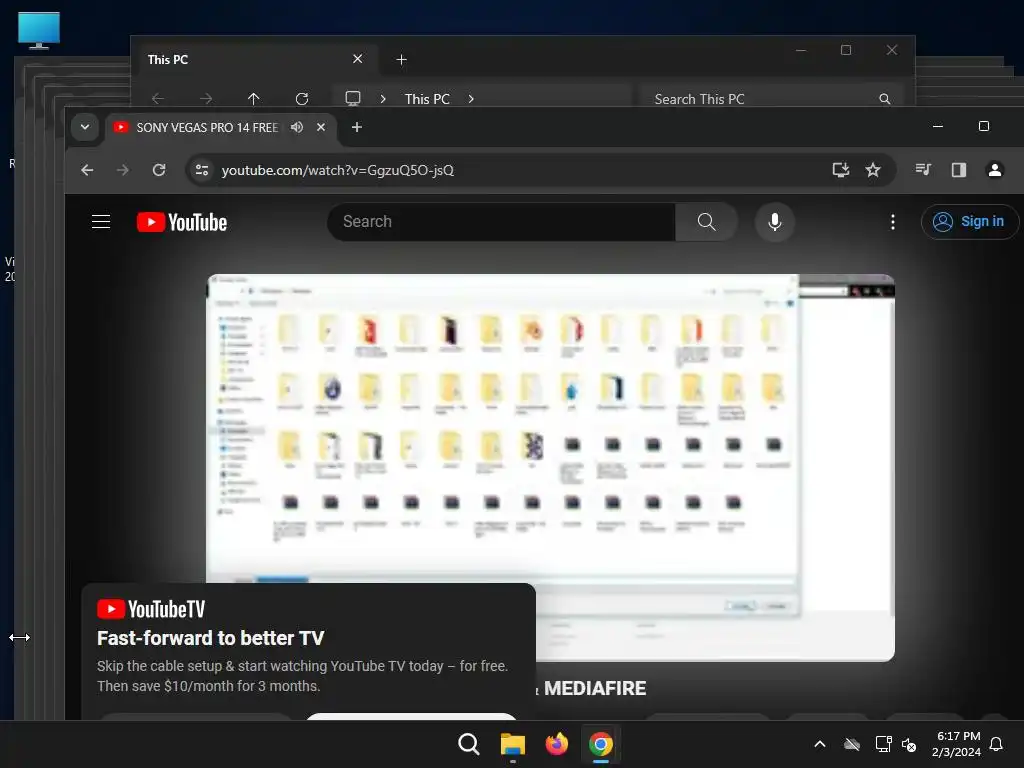Open File Explorer from taskbar
The width and height of the screenshot is (1024, 768).
click(x=513, y=744)
